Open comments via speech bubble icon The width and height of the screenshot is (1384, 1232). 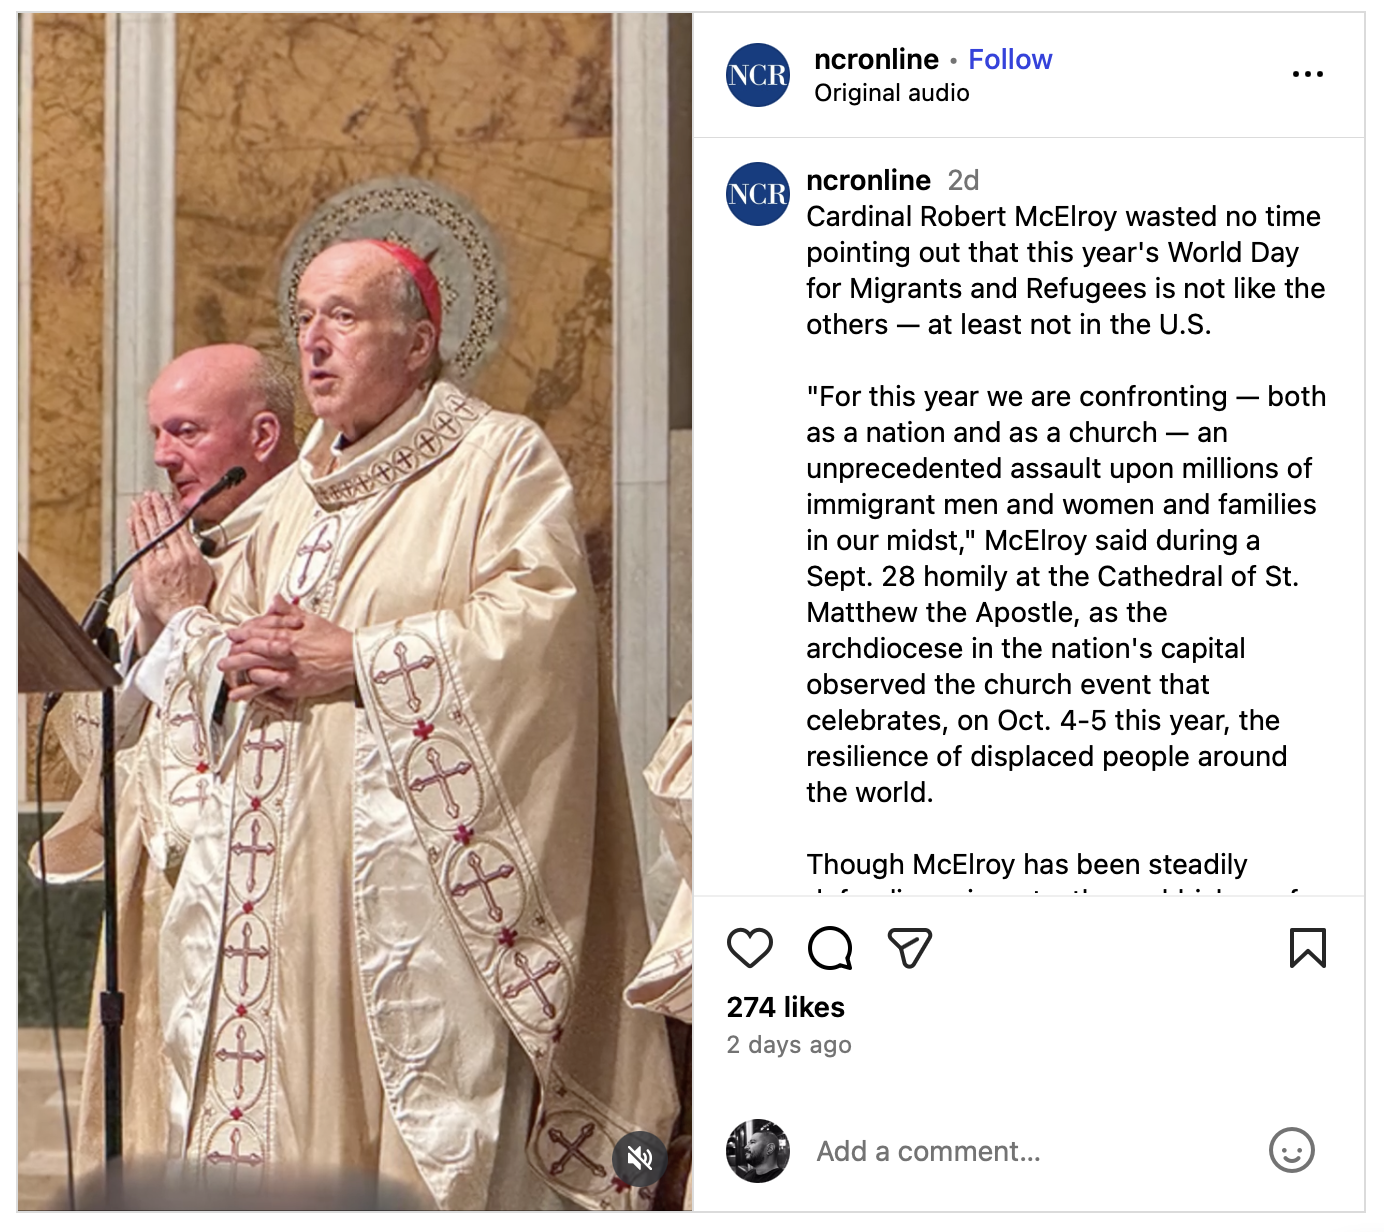coord(830,948)
